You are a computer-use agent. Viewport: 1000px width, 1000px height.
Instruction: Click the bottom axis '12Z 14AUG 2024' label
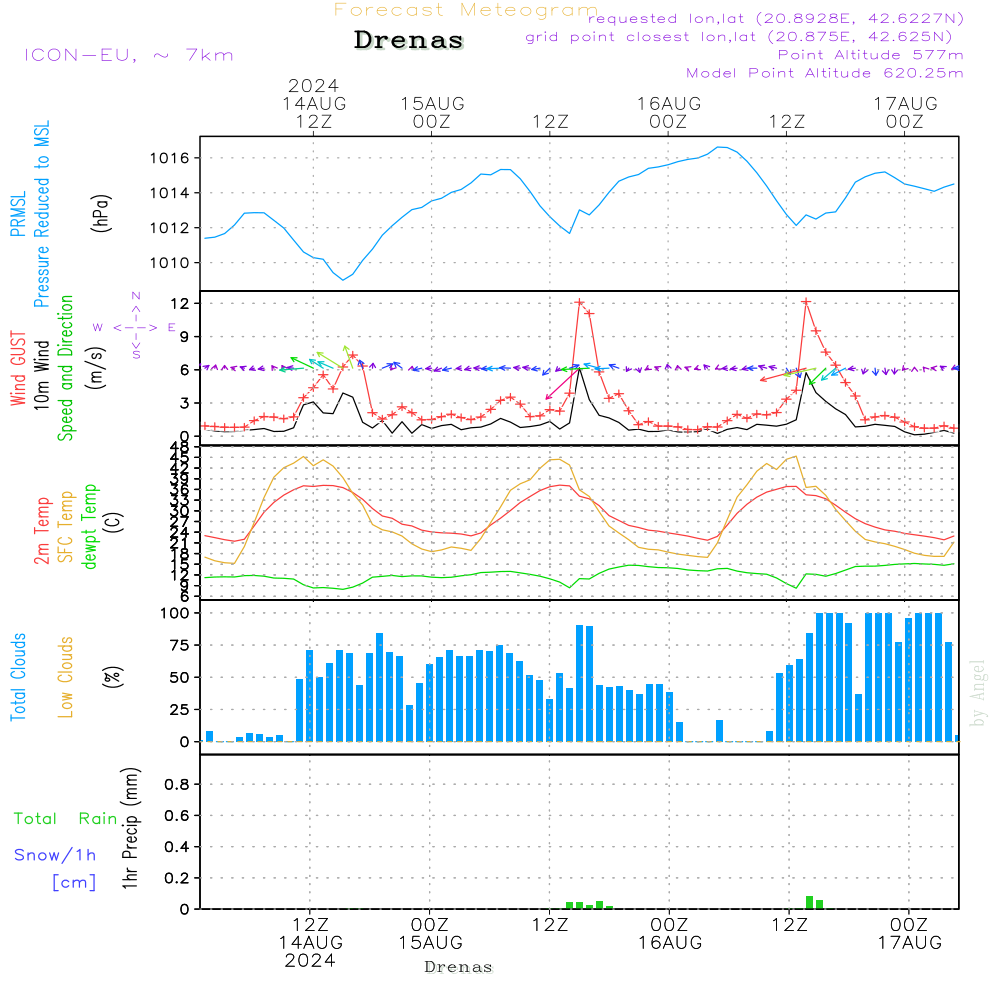coord(311,943)
